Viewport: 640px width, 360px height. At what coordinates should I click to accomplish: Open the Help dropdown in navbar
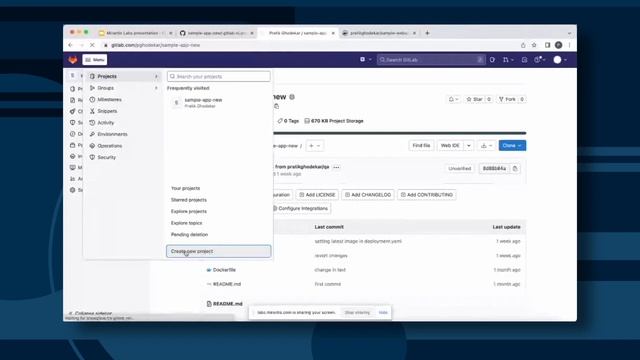540,60
